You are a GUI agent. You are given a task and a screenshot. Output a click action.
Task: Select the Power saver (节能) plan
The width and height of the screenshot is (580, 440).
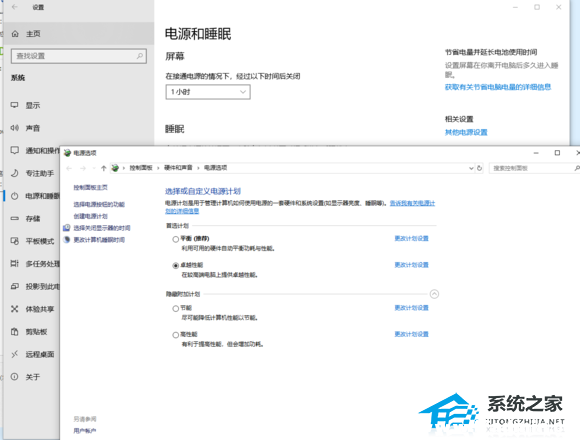point(176,308)
